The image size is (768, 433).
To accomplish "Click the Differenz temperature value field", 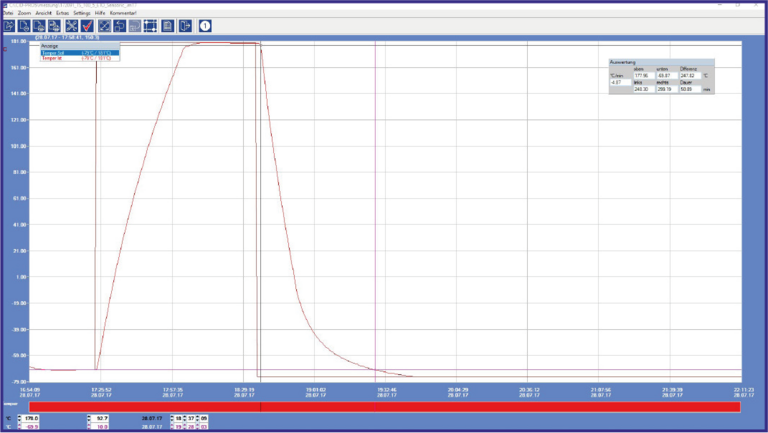I will (690, 76).
